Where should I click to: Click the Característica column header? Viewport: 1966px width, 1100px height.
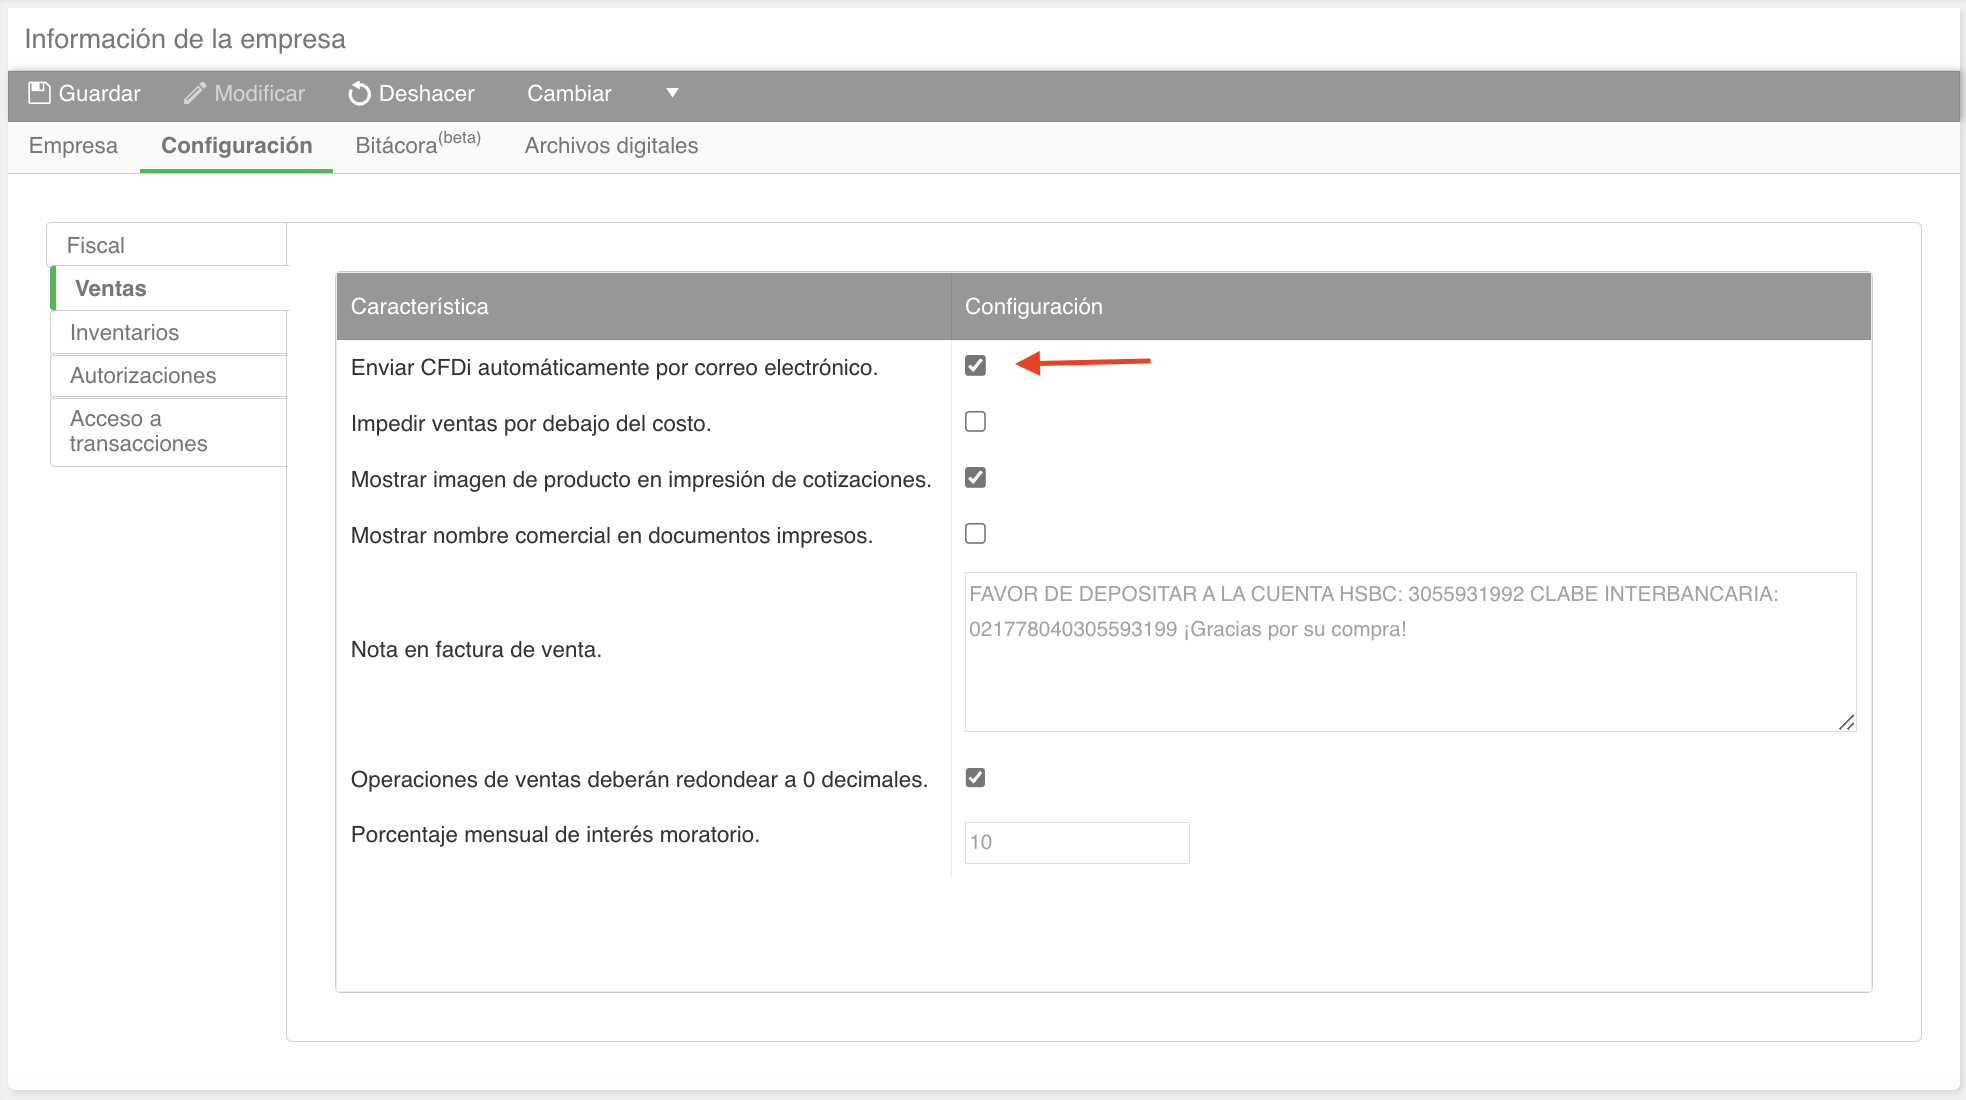point(643,306)
